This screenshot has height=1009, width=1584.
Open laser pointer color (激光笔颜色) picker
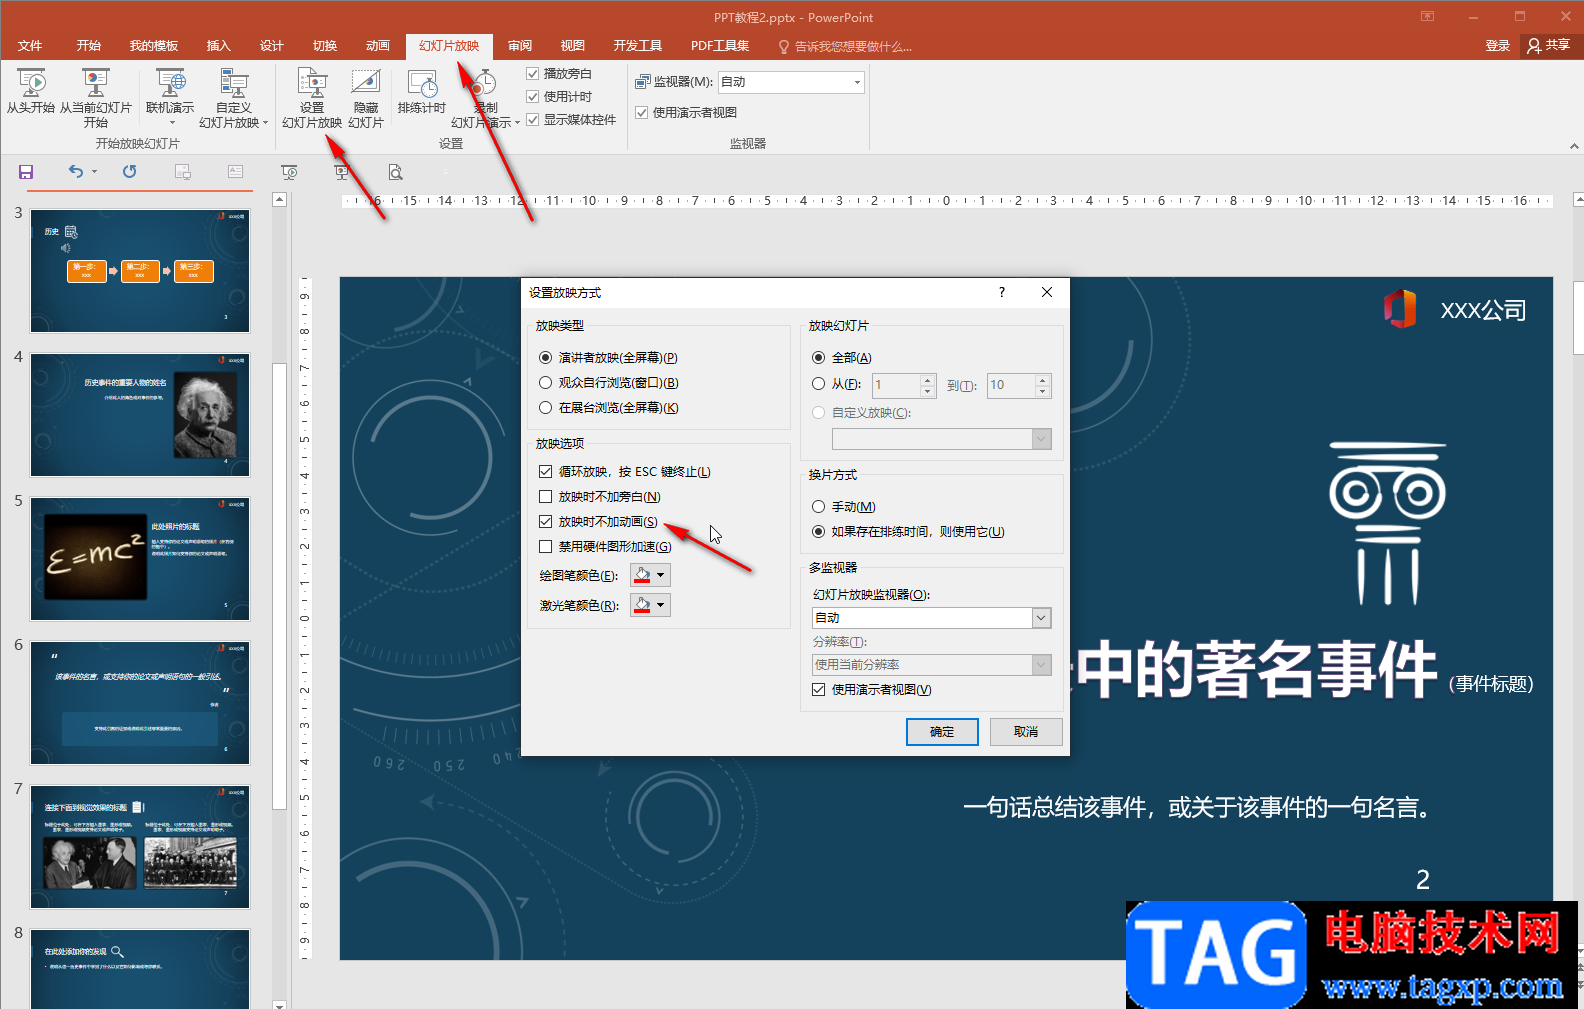coord(650,605)
